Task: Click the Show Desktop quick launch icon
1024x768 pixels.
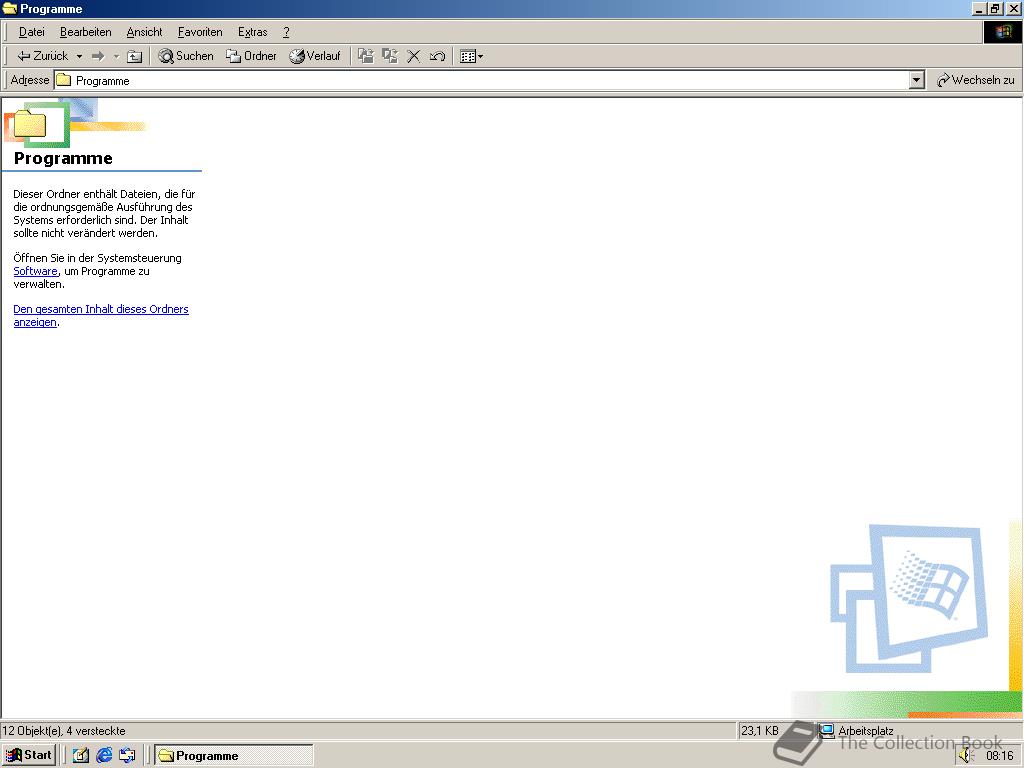Action: (x=80, y=756)
